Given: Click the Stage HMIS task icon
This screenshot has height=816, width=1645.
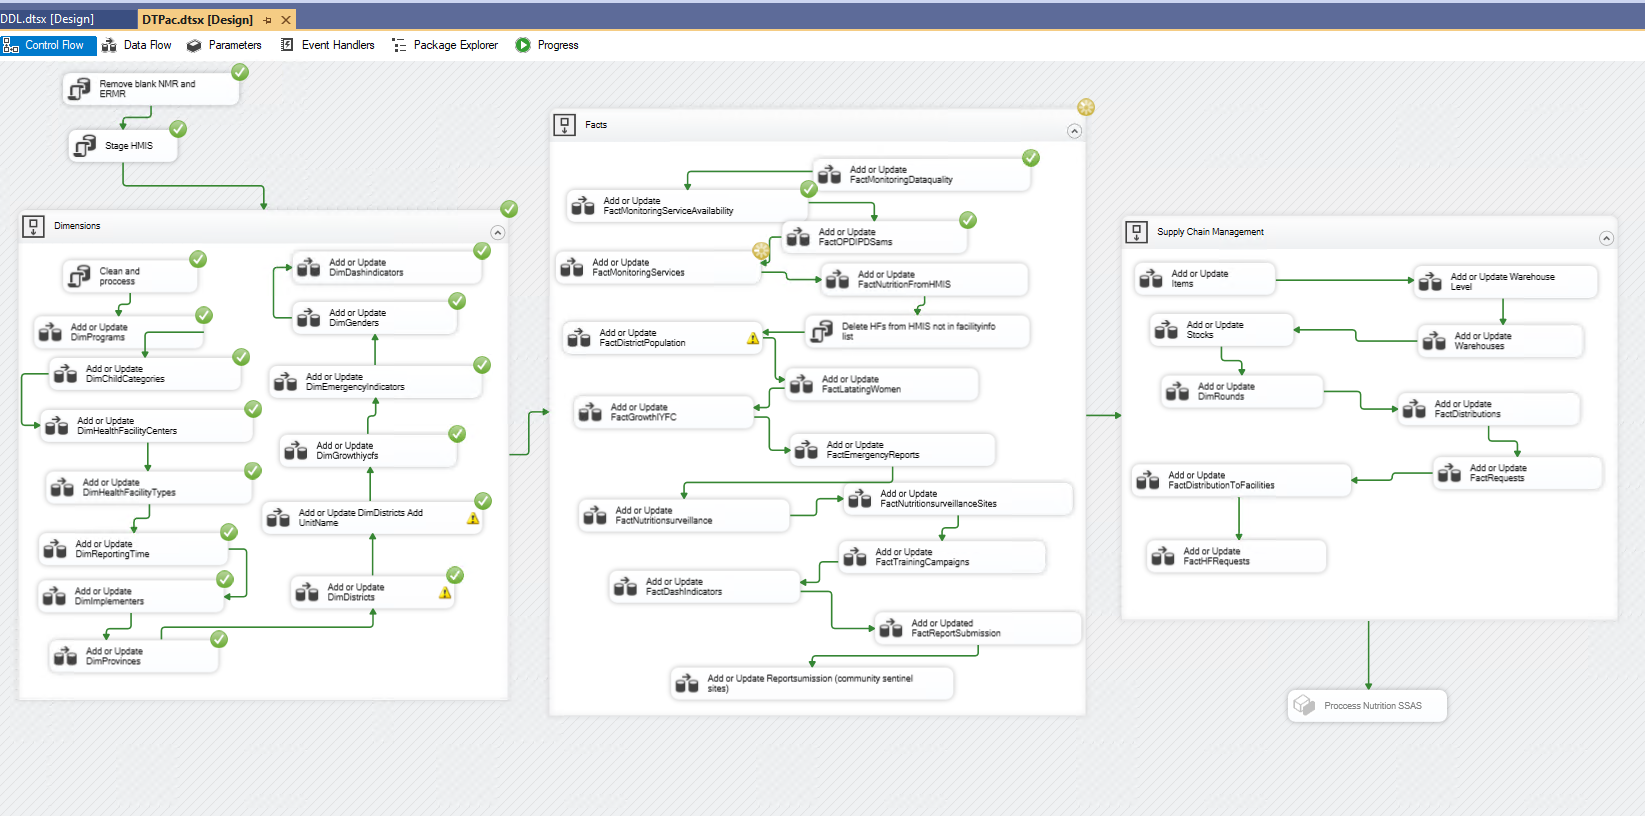Looking at the screenshot, I should [86, 146].
